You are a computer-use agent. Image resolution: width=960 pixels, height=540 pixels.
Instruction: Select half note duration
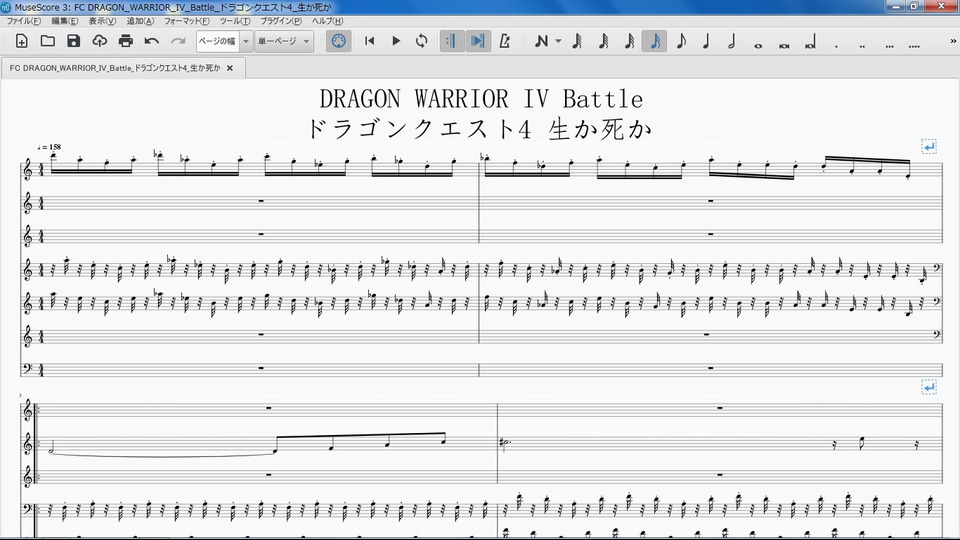pos(732,41)
